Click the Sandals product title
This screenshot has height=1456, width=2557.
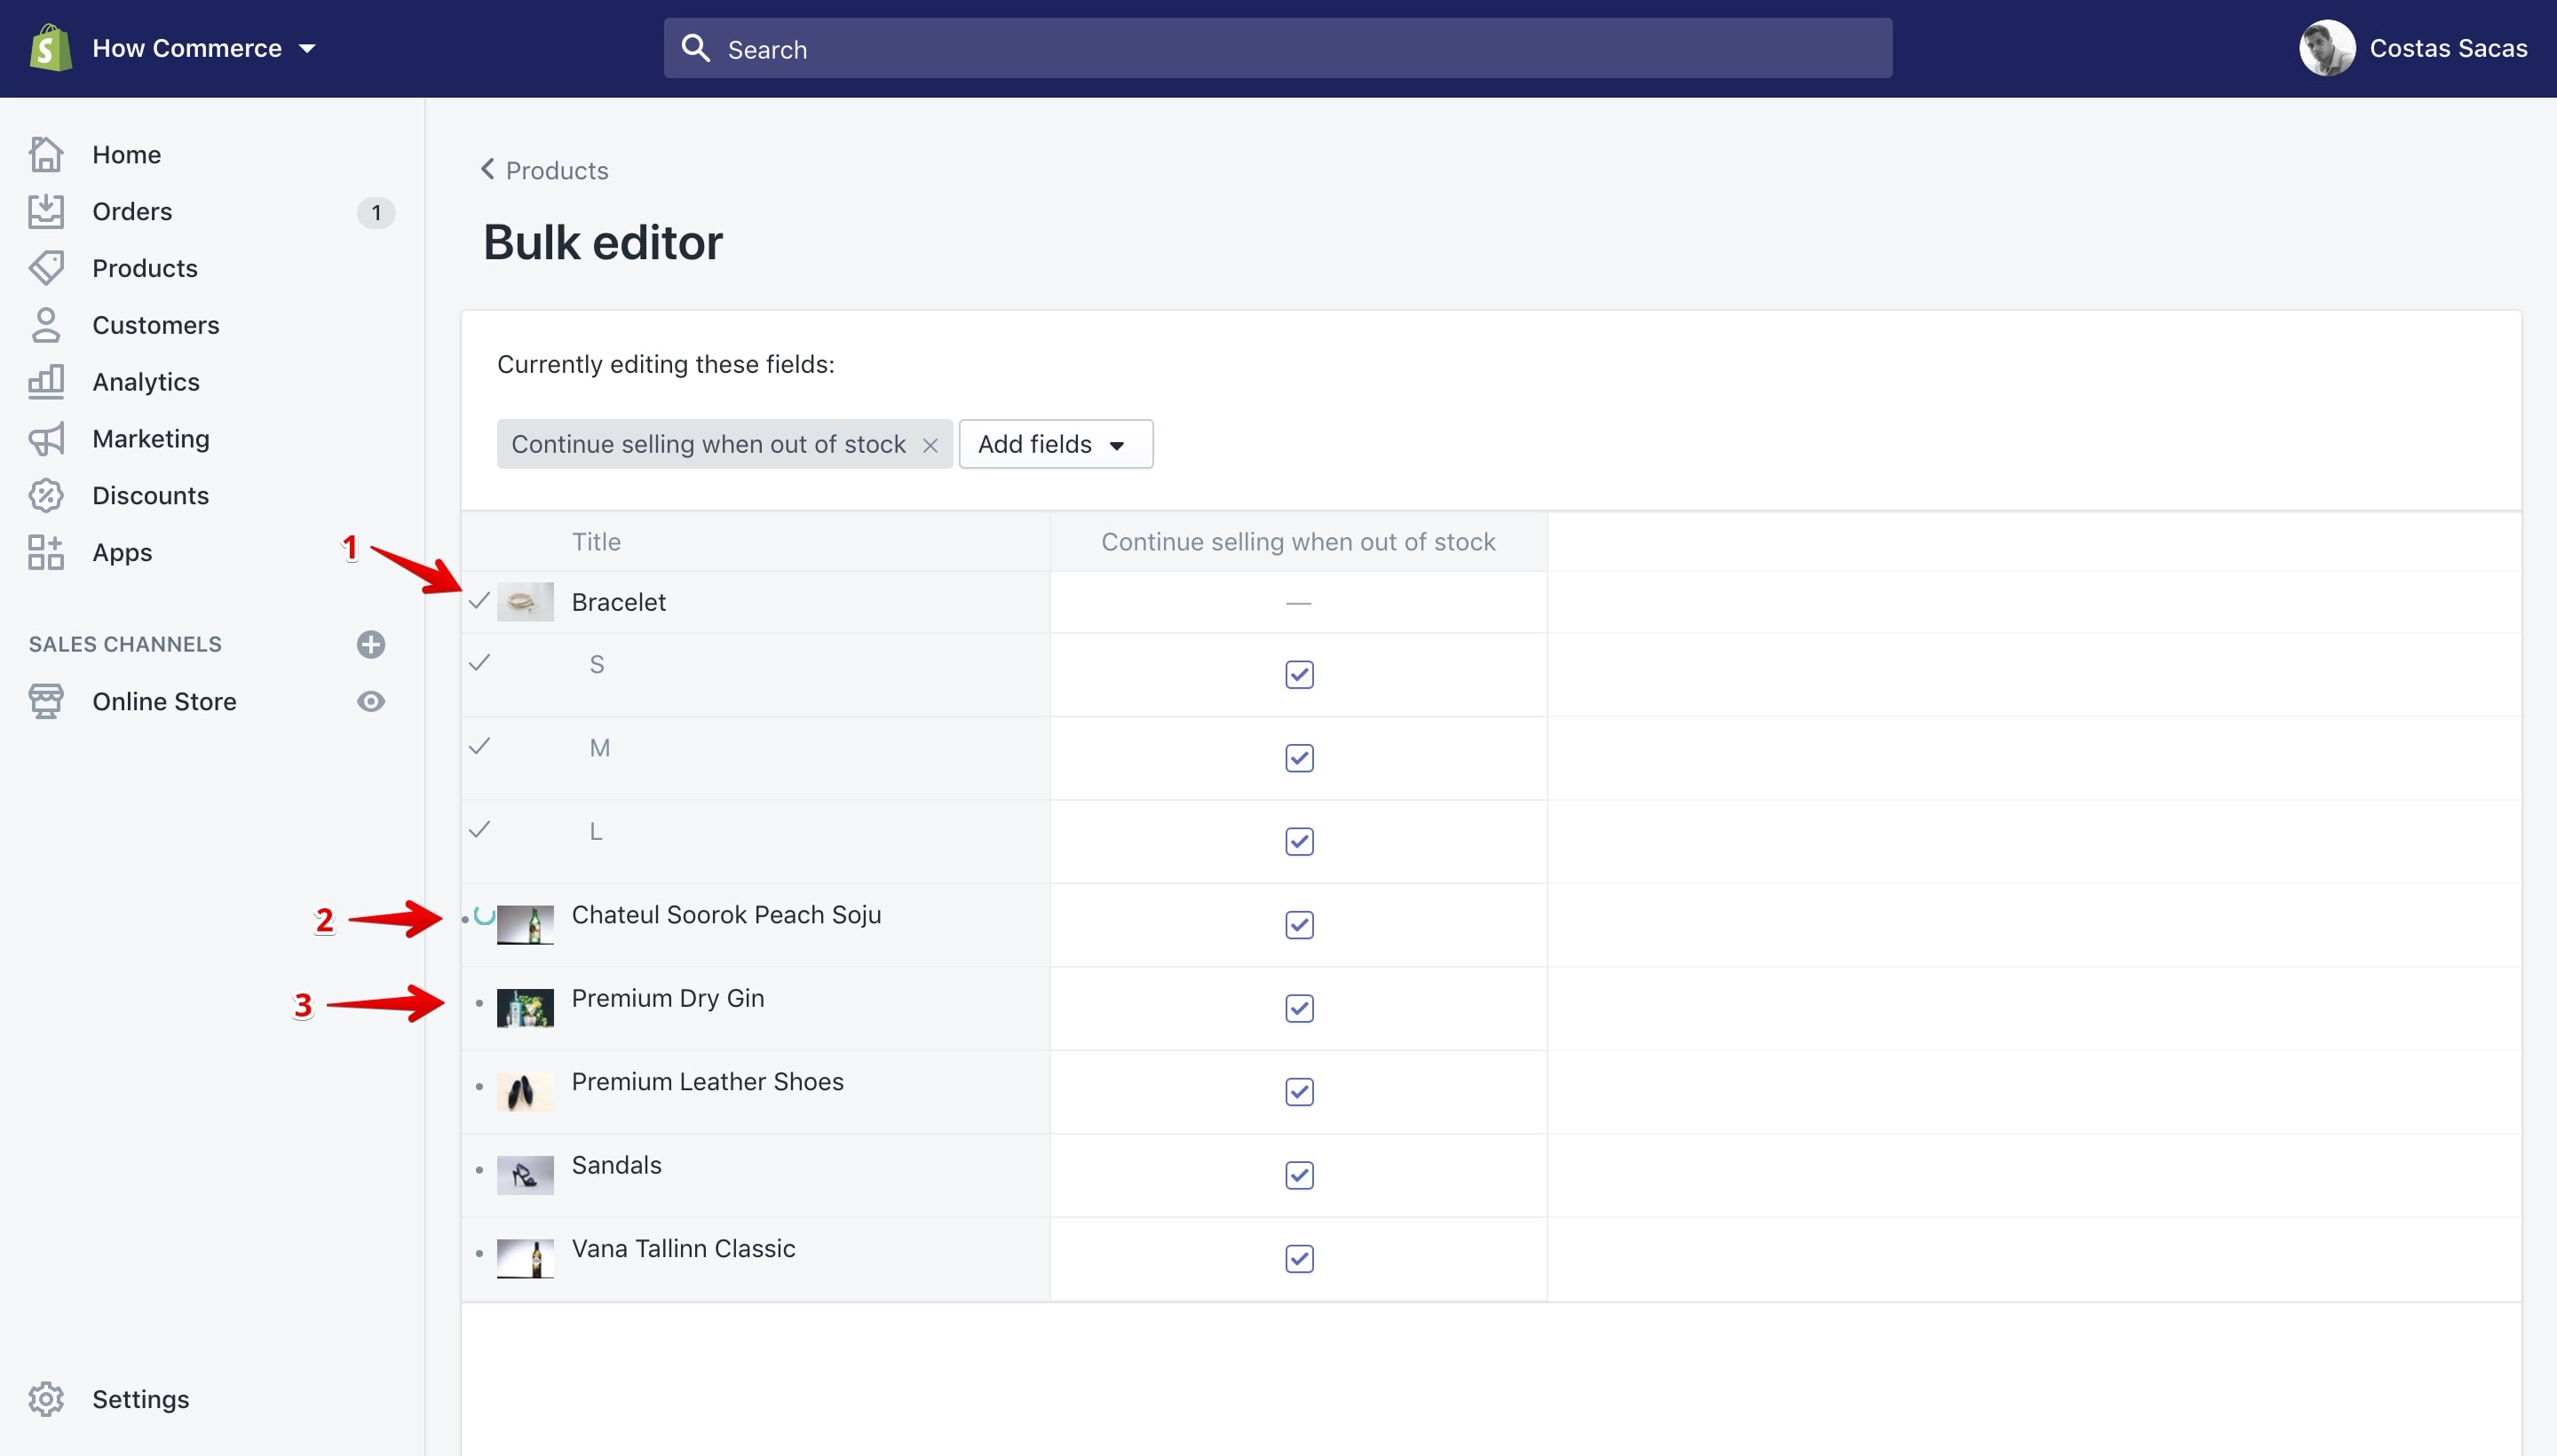point(616,1165)
